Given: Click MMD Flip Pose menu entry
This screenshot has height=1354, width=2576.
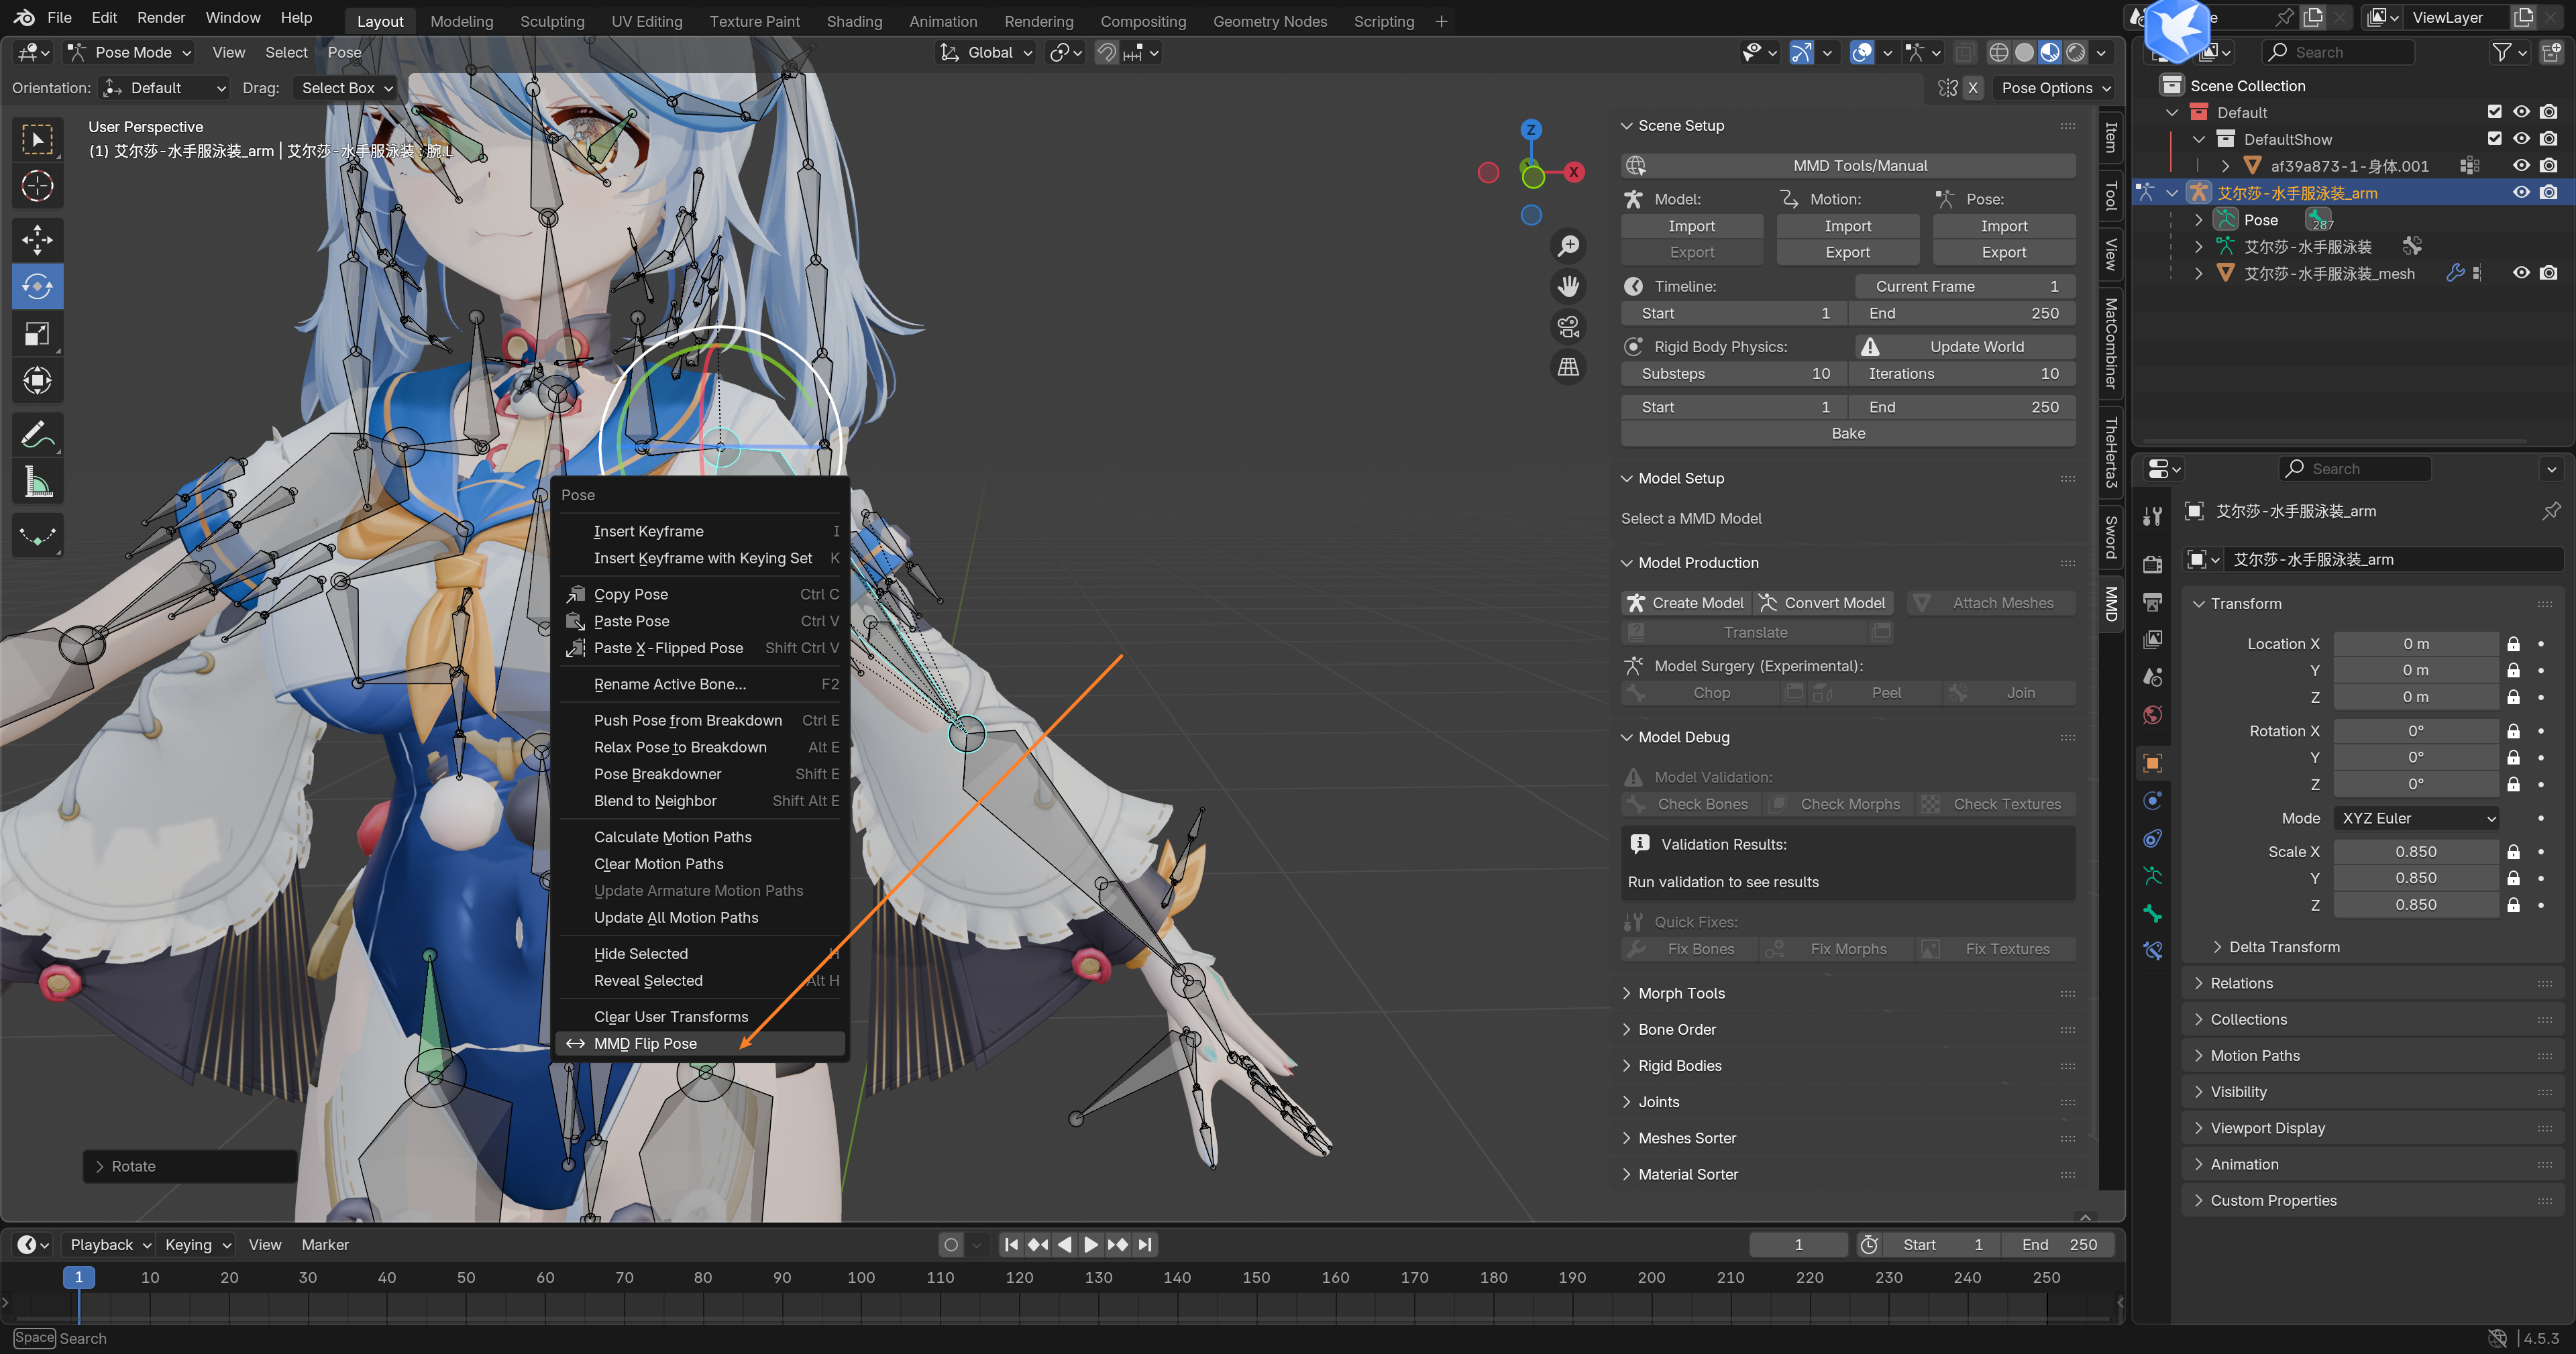Looking at the screenshot, I should click(x=645, y=1043).
